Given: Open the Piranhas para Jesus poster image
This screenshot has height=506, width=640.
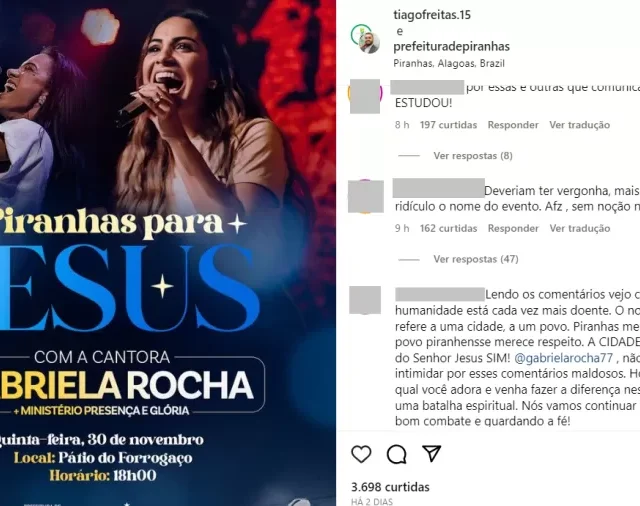Looking at the screenshot, I should (x=168, y=253).
